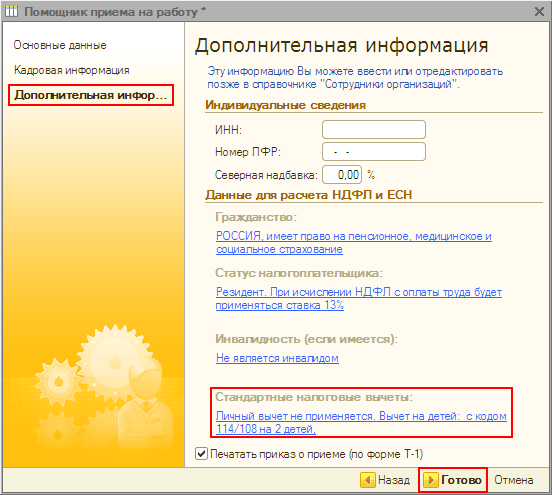Click the Северная надбавка percent field

pos(342,175)
